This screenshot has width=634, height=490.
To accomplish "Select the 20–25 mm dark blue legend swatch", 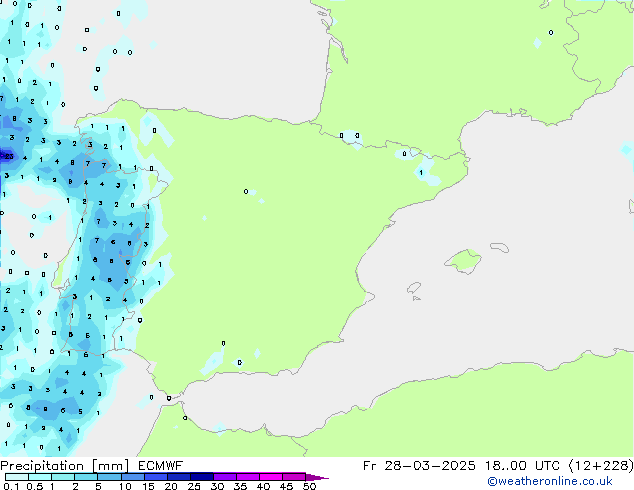I will pyautogui.click(x=178, y=477).
